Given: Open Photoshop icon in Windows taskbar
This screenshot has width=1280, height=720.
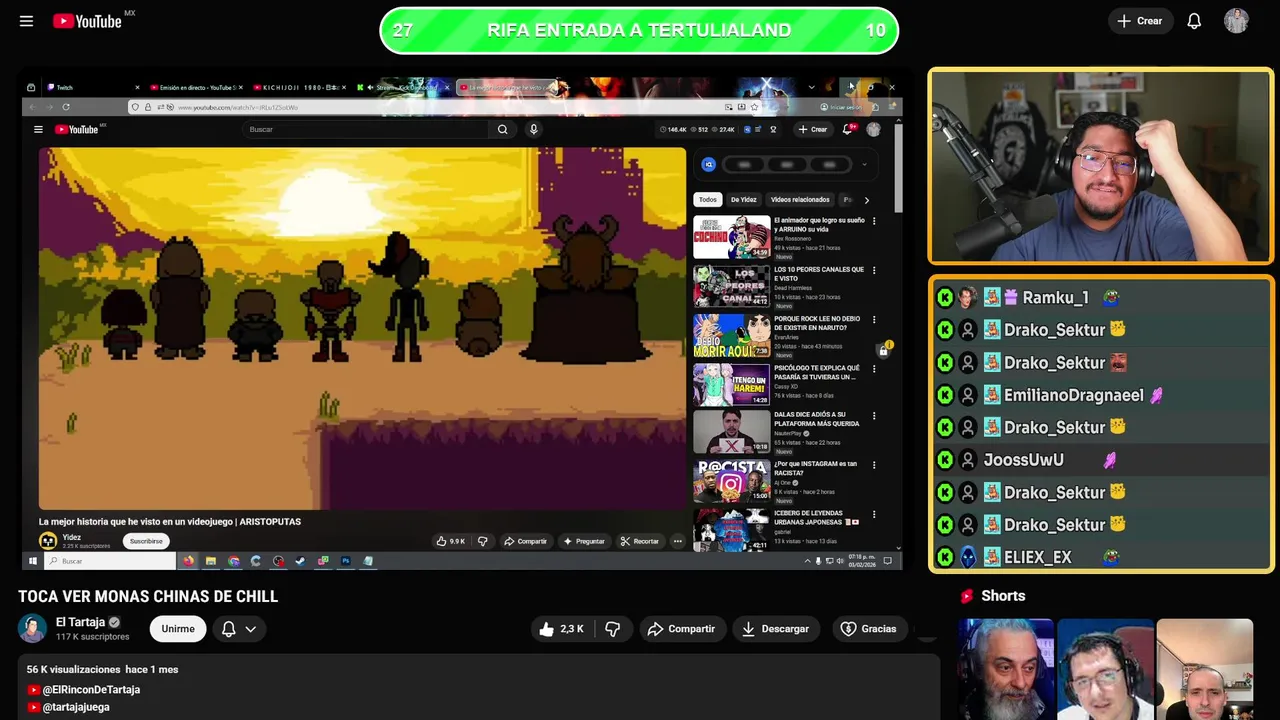Looking at the screenshot, I should tap(345, 561).
